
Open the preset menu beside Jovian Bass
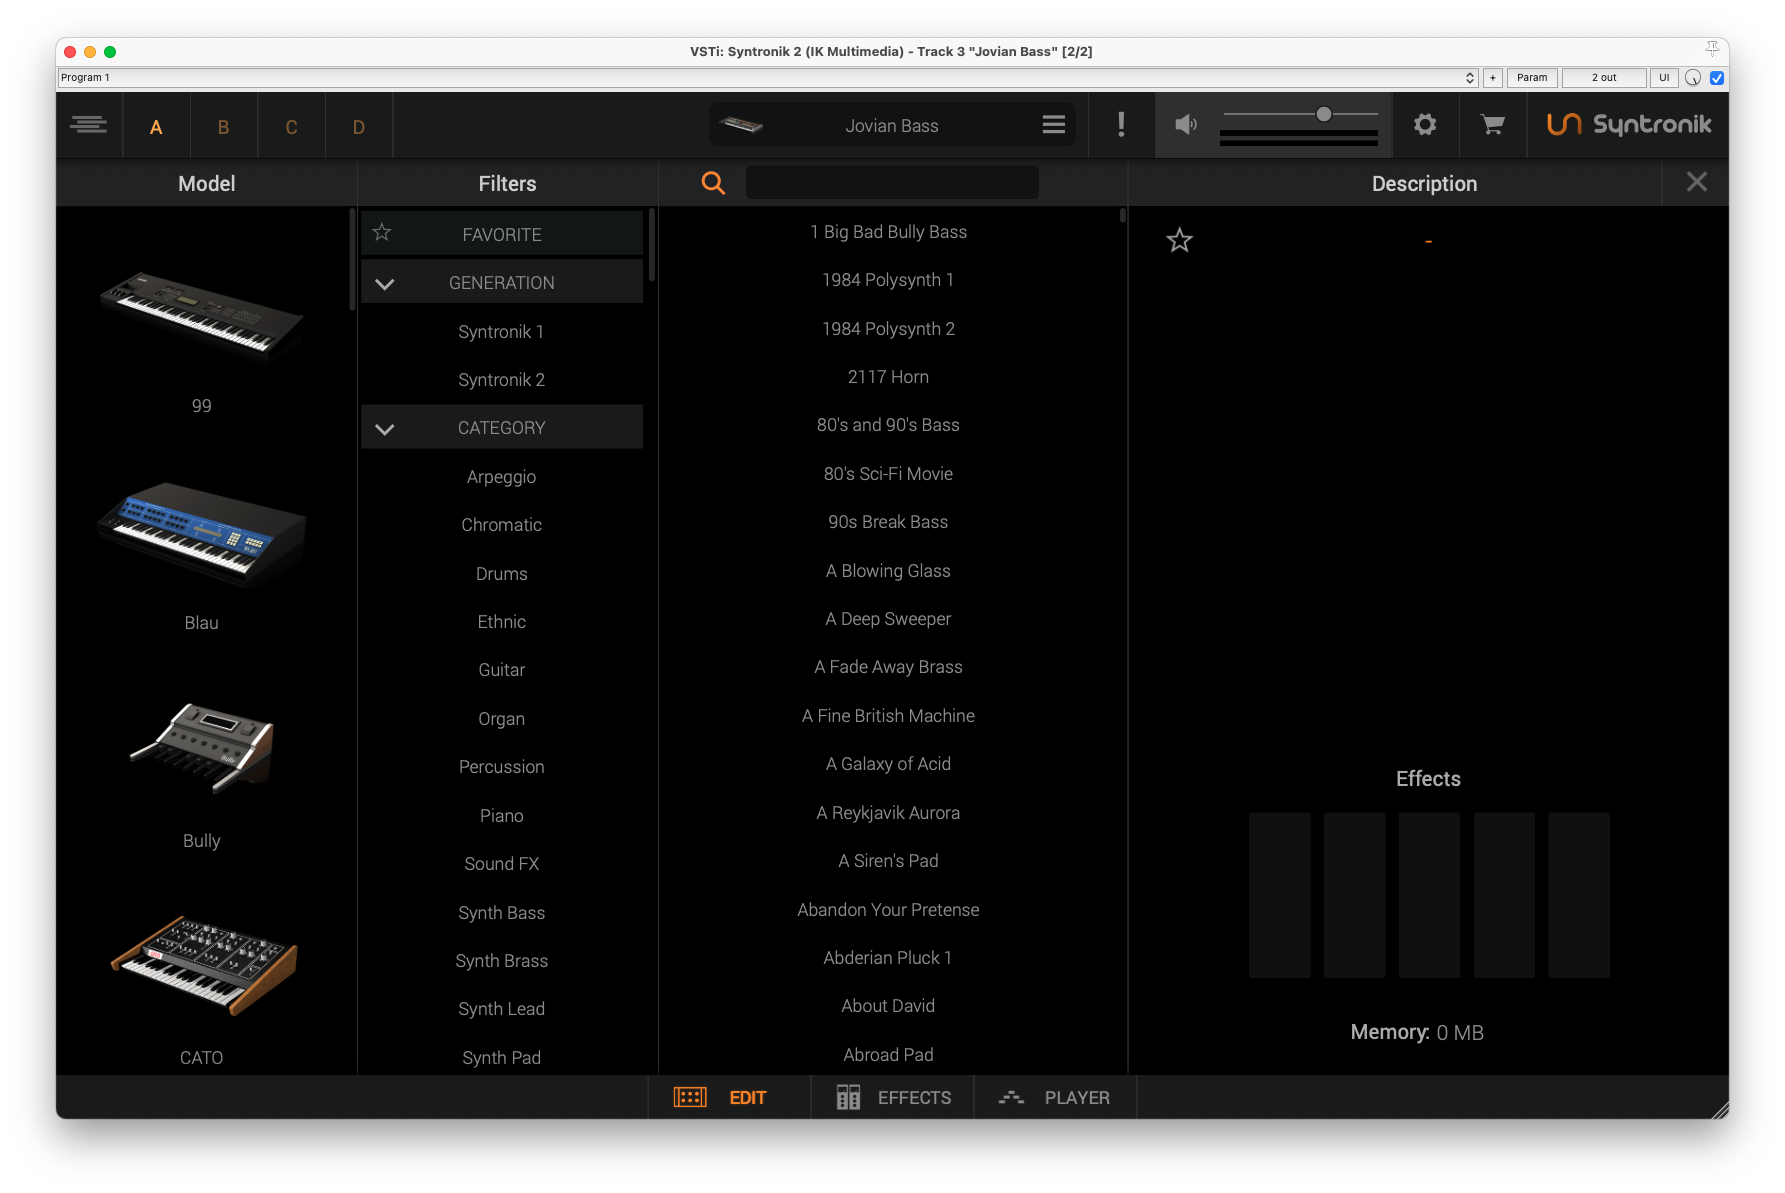[x=1053, y=125]
